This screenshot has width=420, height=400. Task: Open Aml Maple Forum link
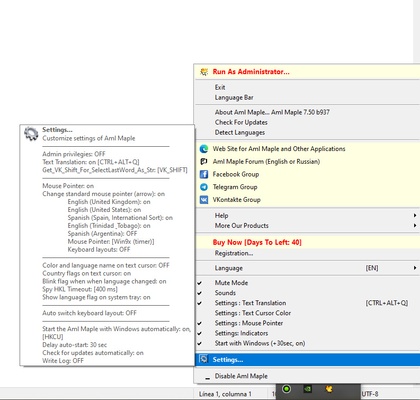[266, 162]
